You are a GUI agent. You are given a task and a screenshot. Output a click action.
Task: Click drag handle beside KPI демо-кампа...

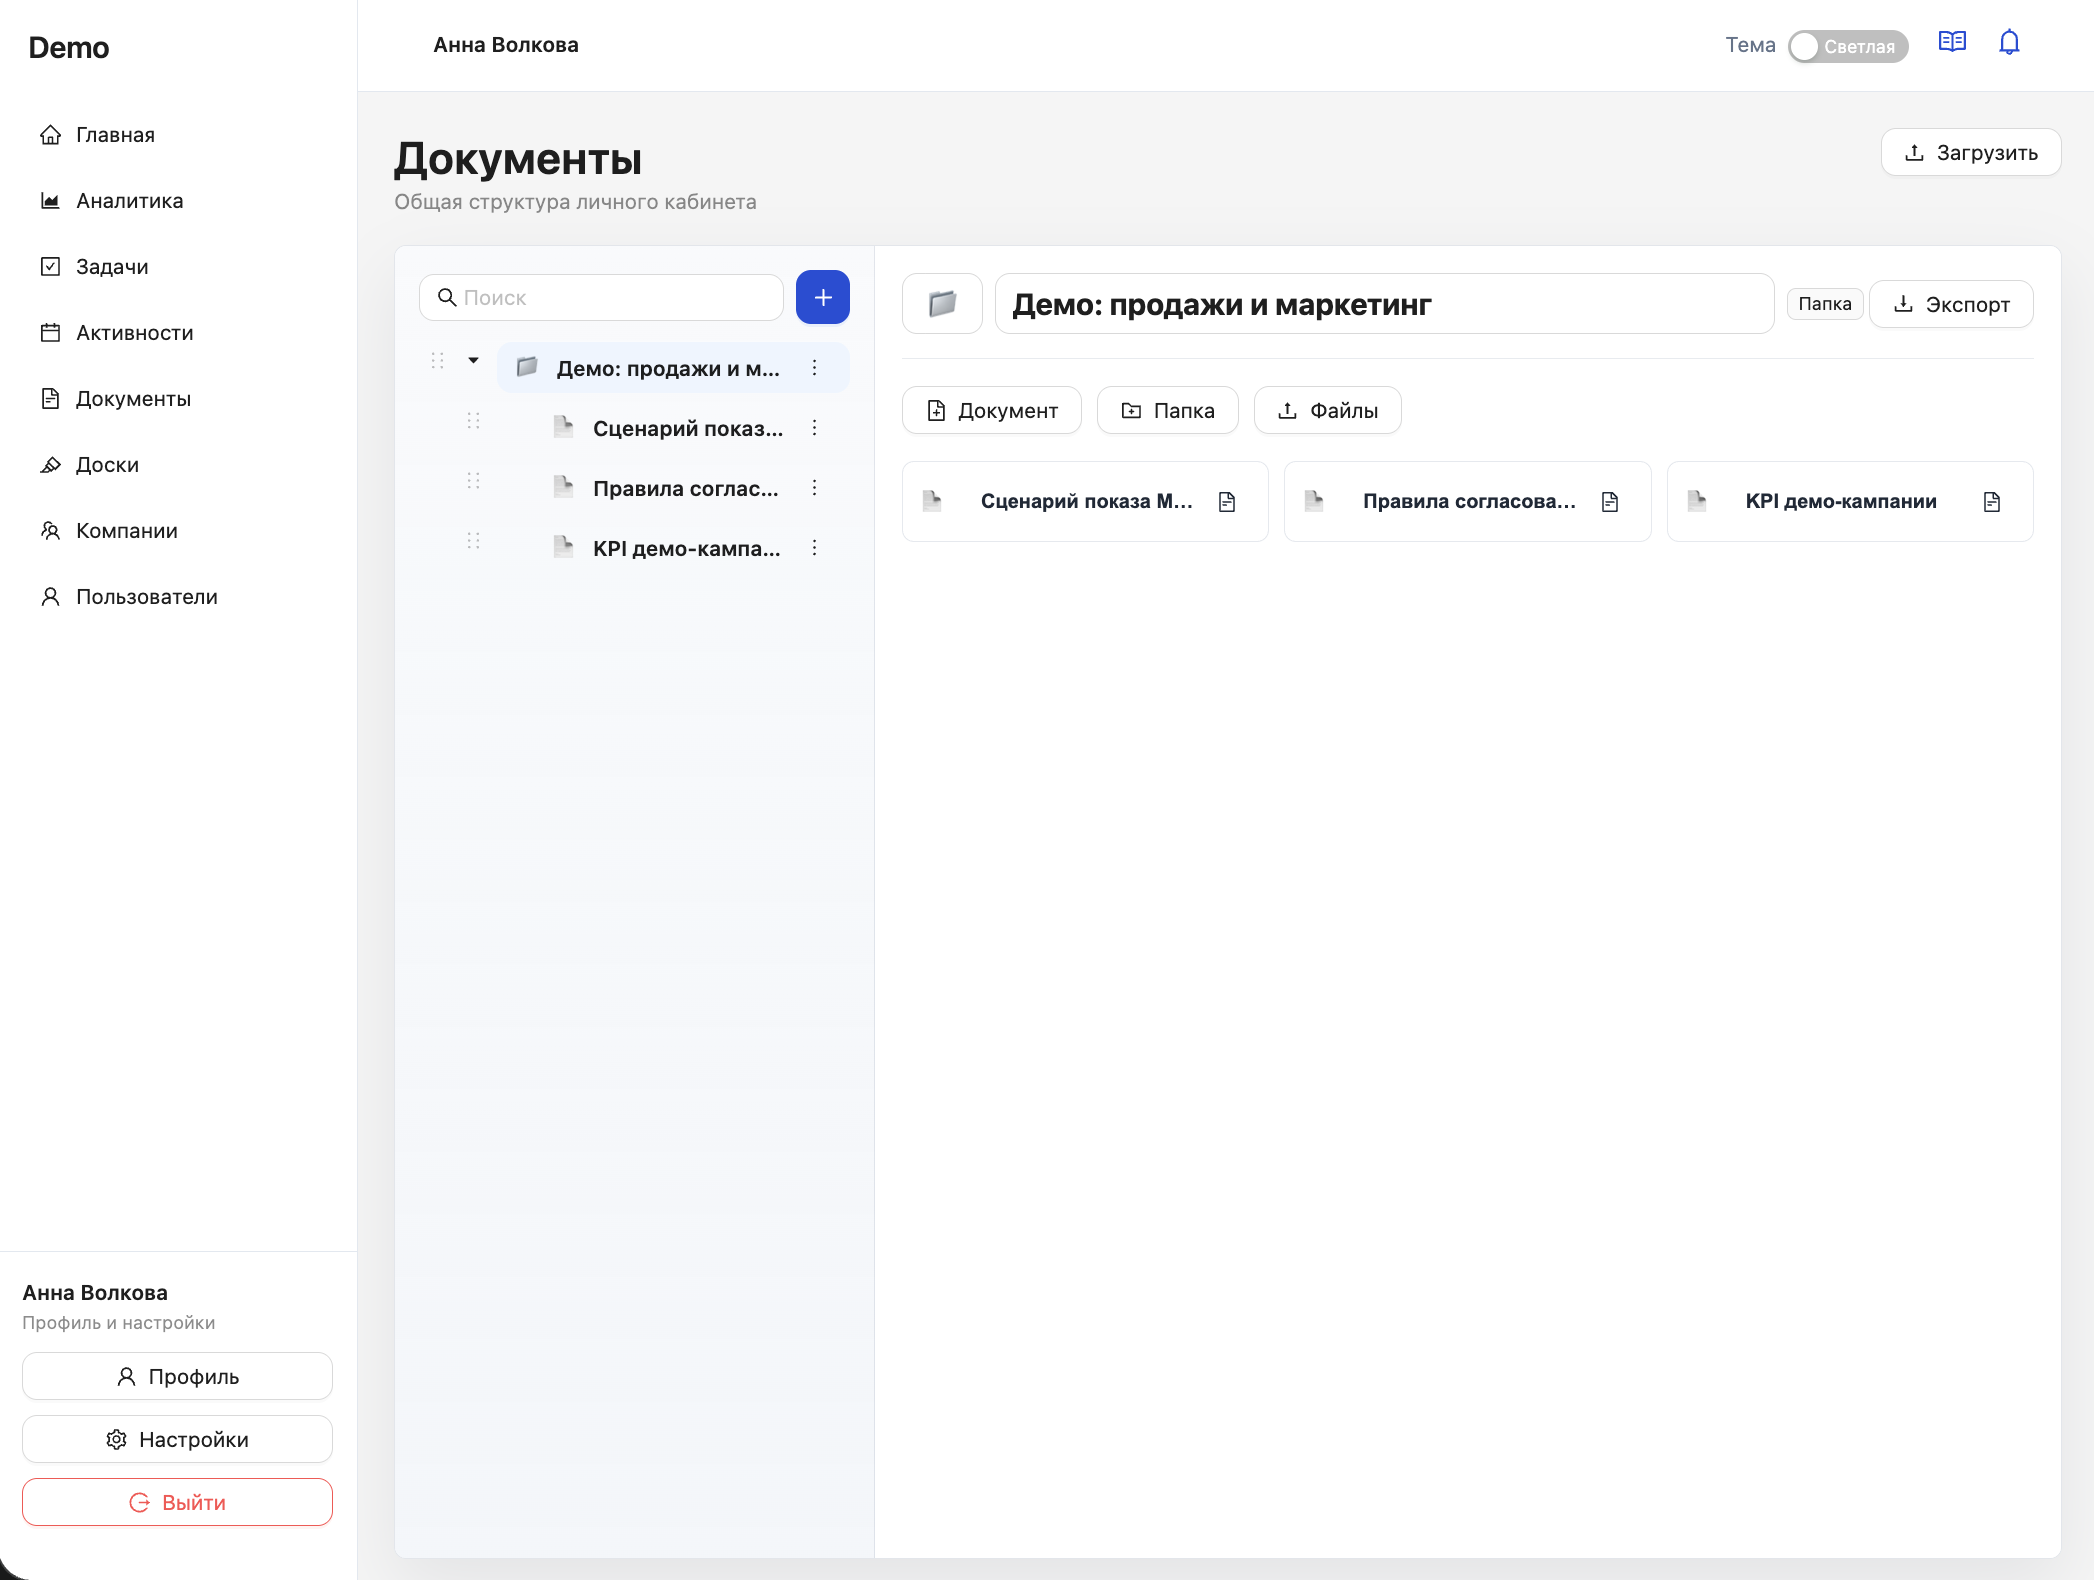click(473, 540)
